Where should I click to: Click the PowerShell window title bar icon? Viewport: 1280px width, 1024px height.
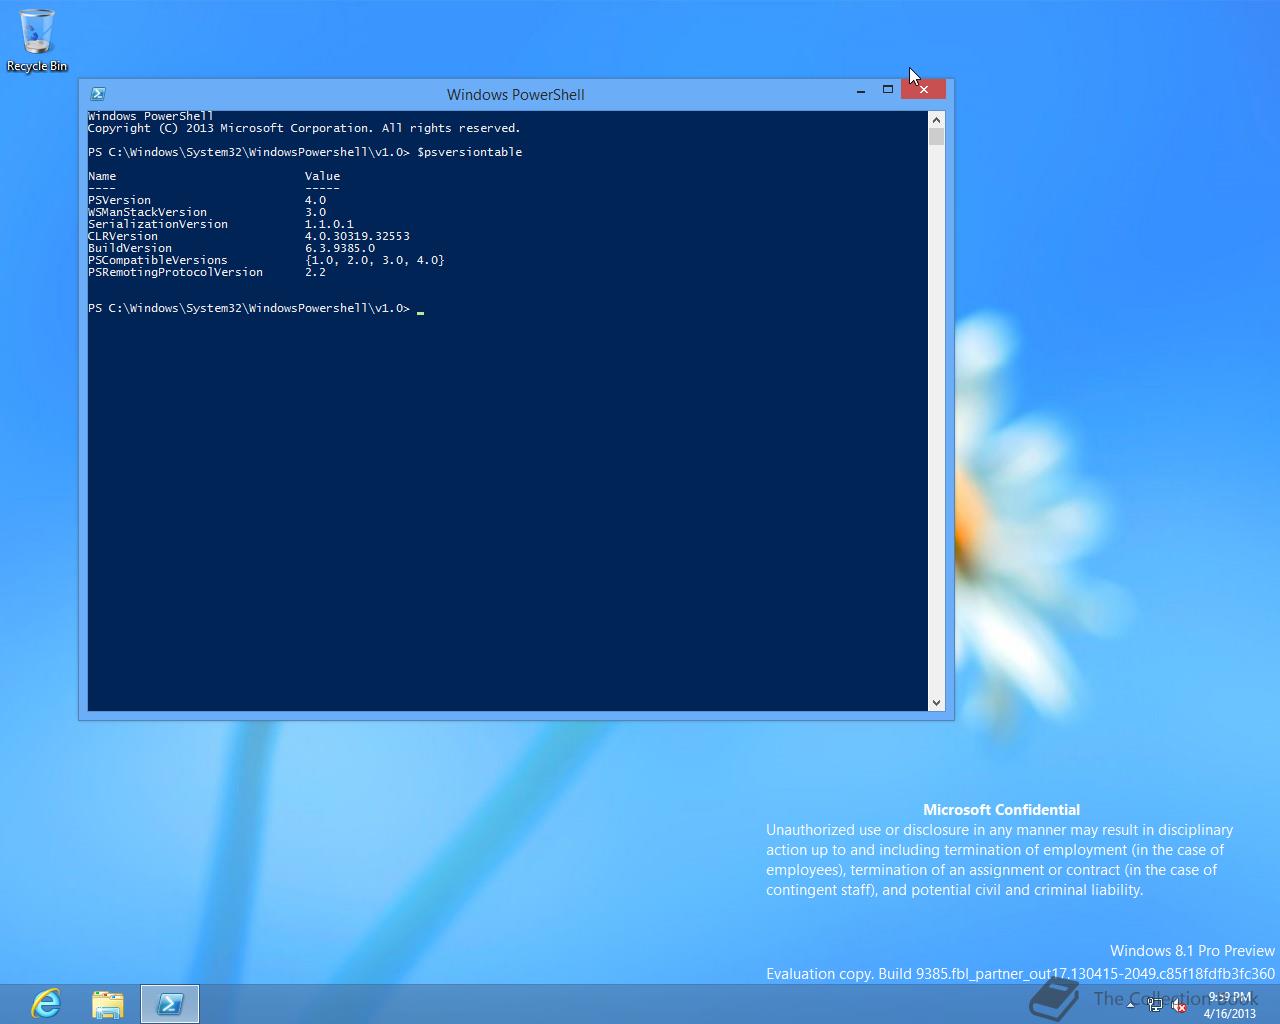coord(98,94)
